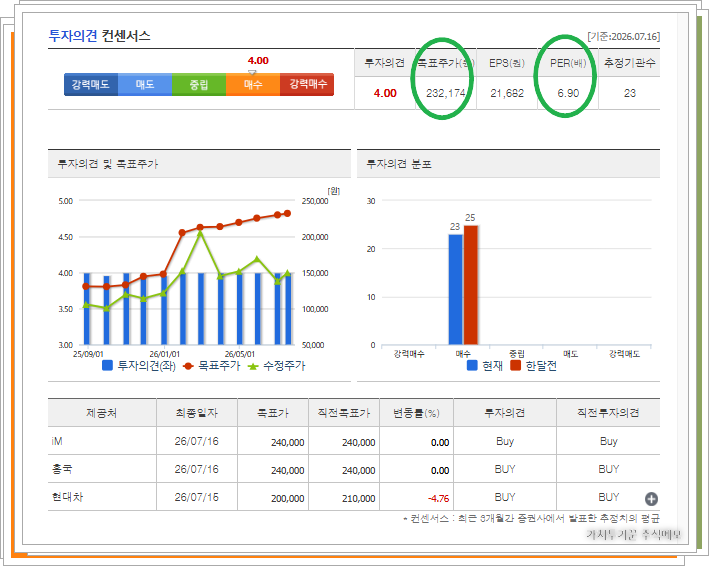Click the red 4.00 opinion value in table
709x566 pixels.
(x=385, y=93)
